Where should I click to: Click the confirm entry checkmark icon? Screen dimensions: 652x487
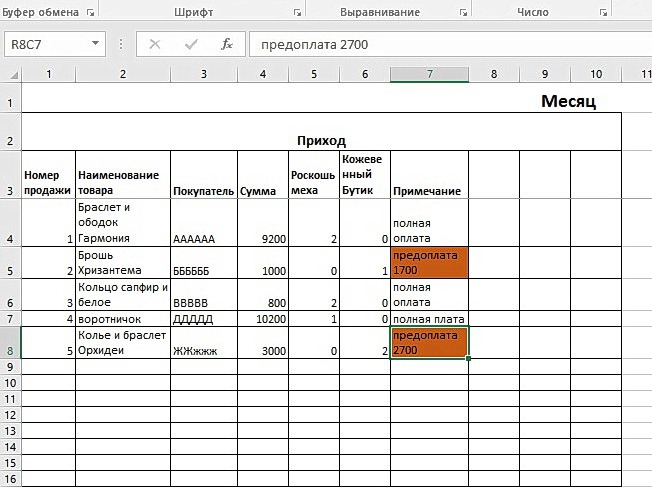click(x=191, y=44)
